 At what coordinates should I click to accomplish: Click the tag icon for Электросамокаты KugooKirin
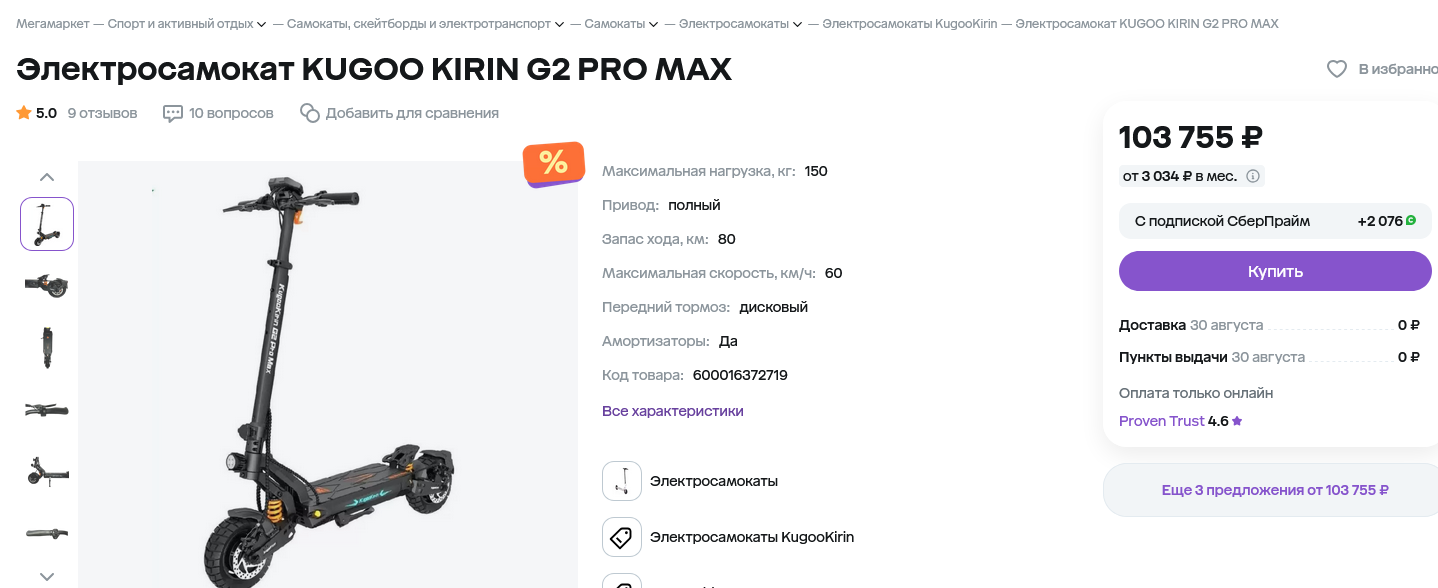click(621, 537)
